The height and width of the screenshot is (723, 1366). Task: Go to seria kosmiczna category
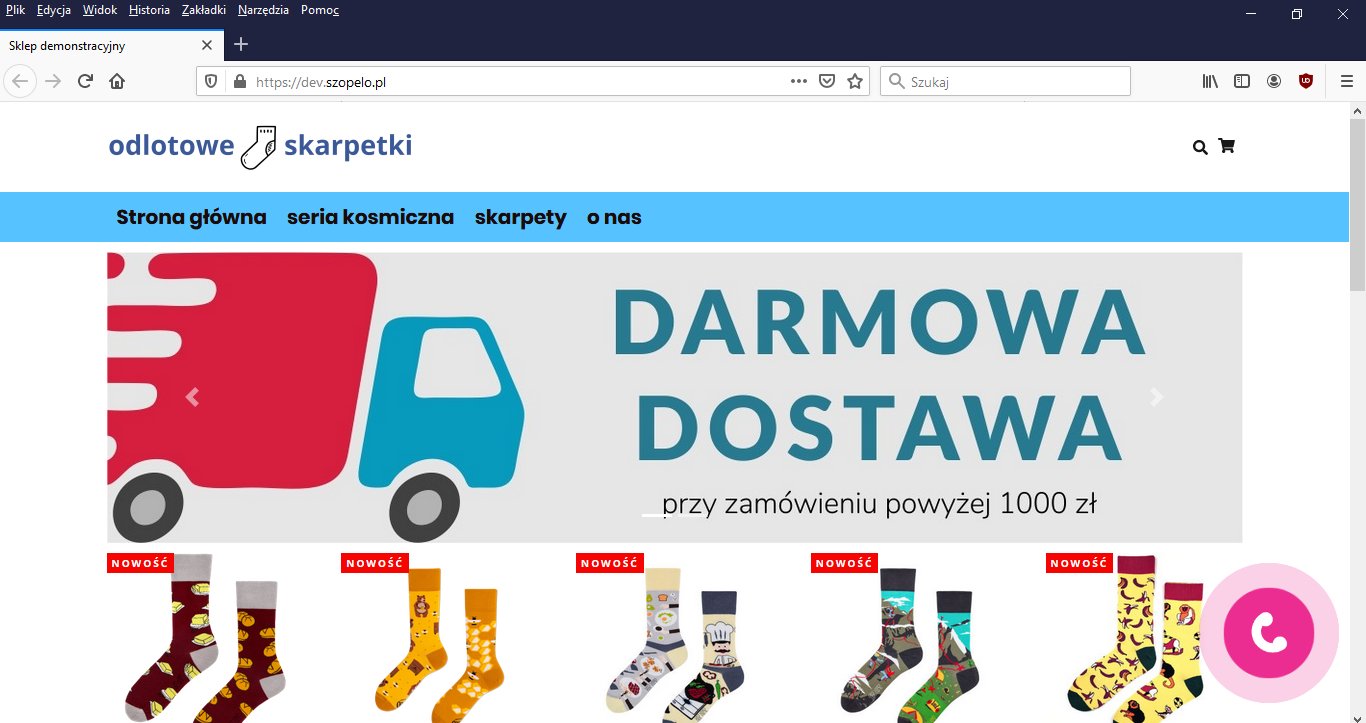pyautogui.click(x=370, y=217)
